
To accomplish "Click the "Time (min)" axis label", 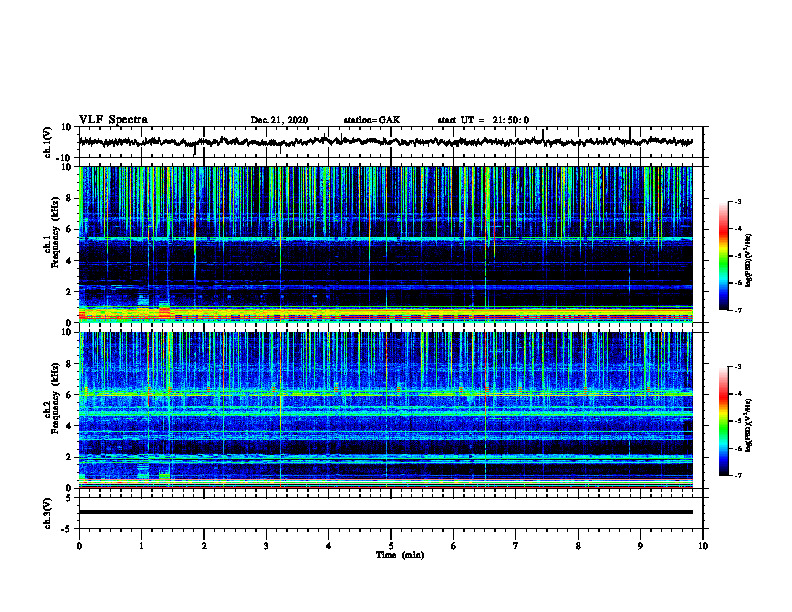I will pos(400,555).
